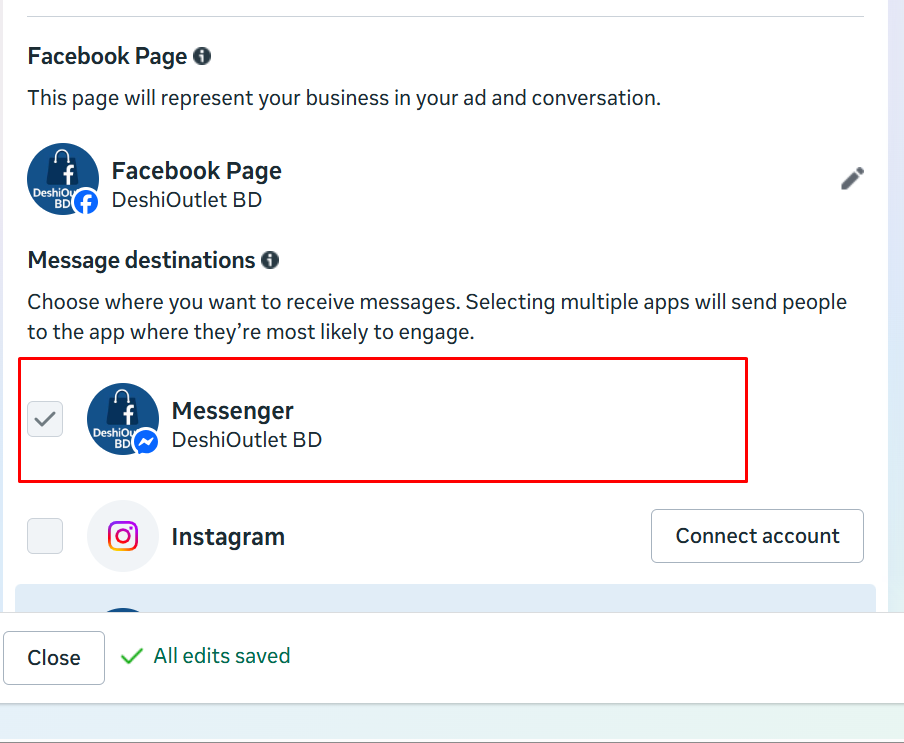Click the DeshiOutlet BD name under Facebook Page
Image resolution: width=904 pixels, height=743 pixels.
click(x=186, y=200)
